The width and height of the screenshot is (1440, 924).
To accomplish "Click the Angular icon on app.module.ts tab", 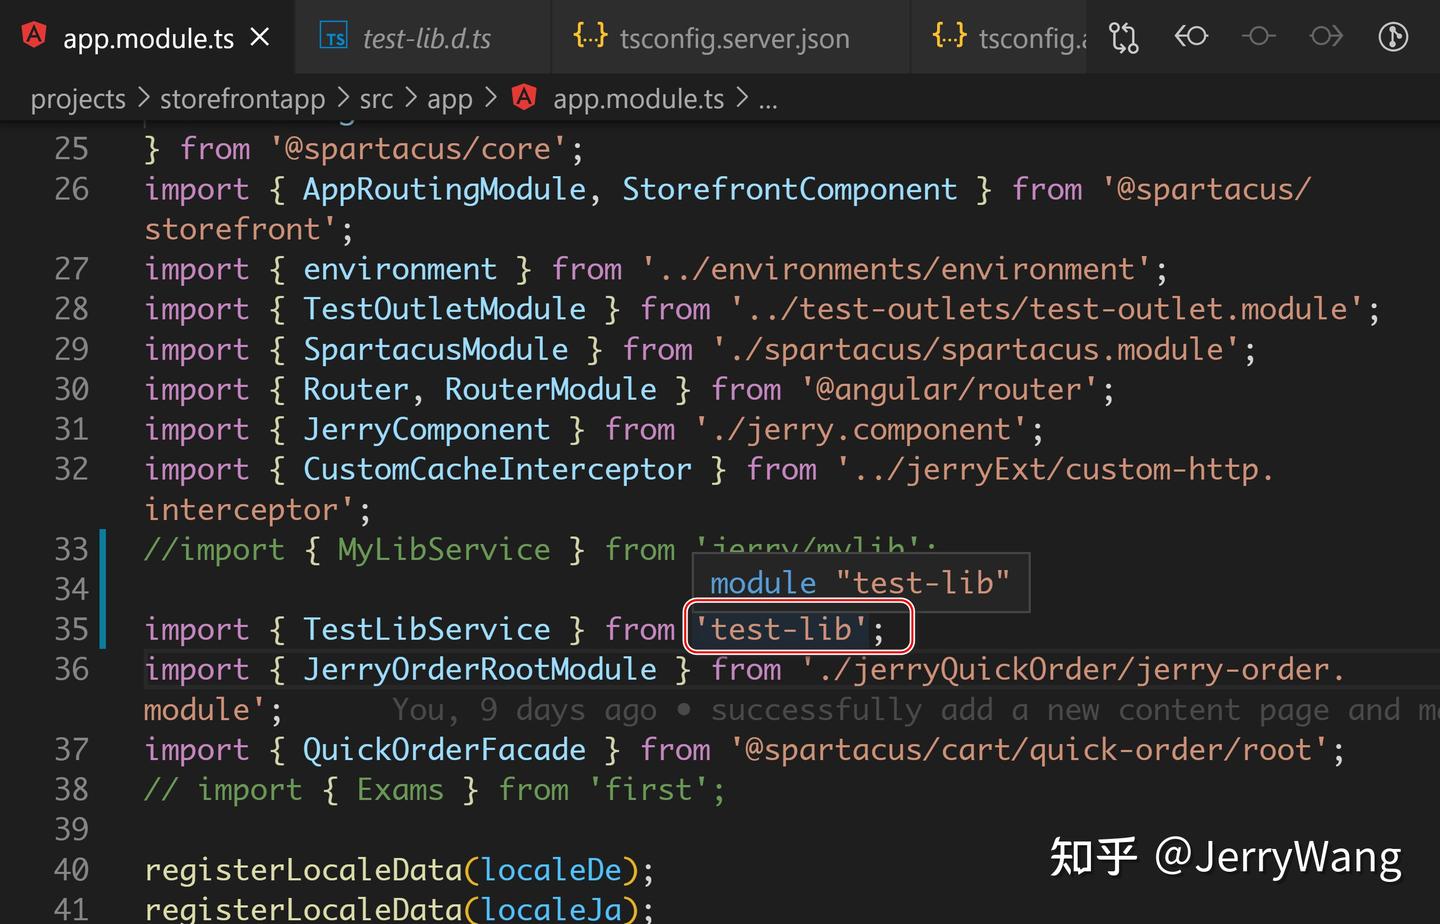I will pyautogui.click(x=34, y=36).
